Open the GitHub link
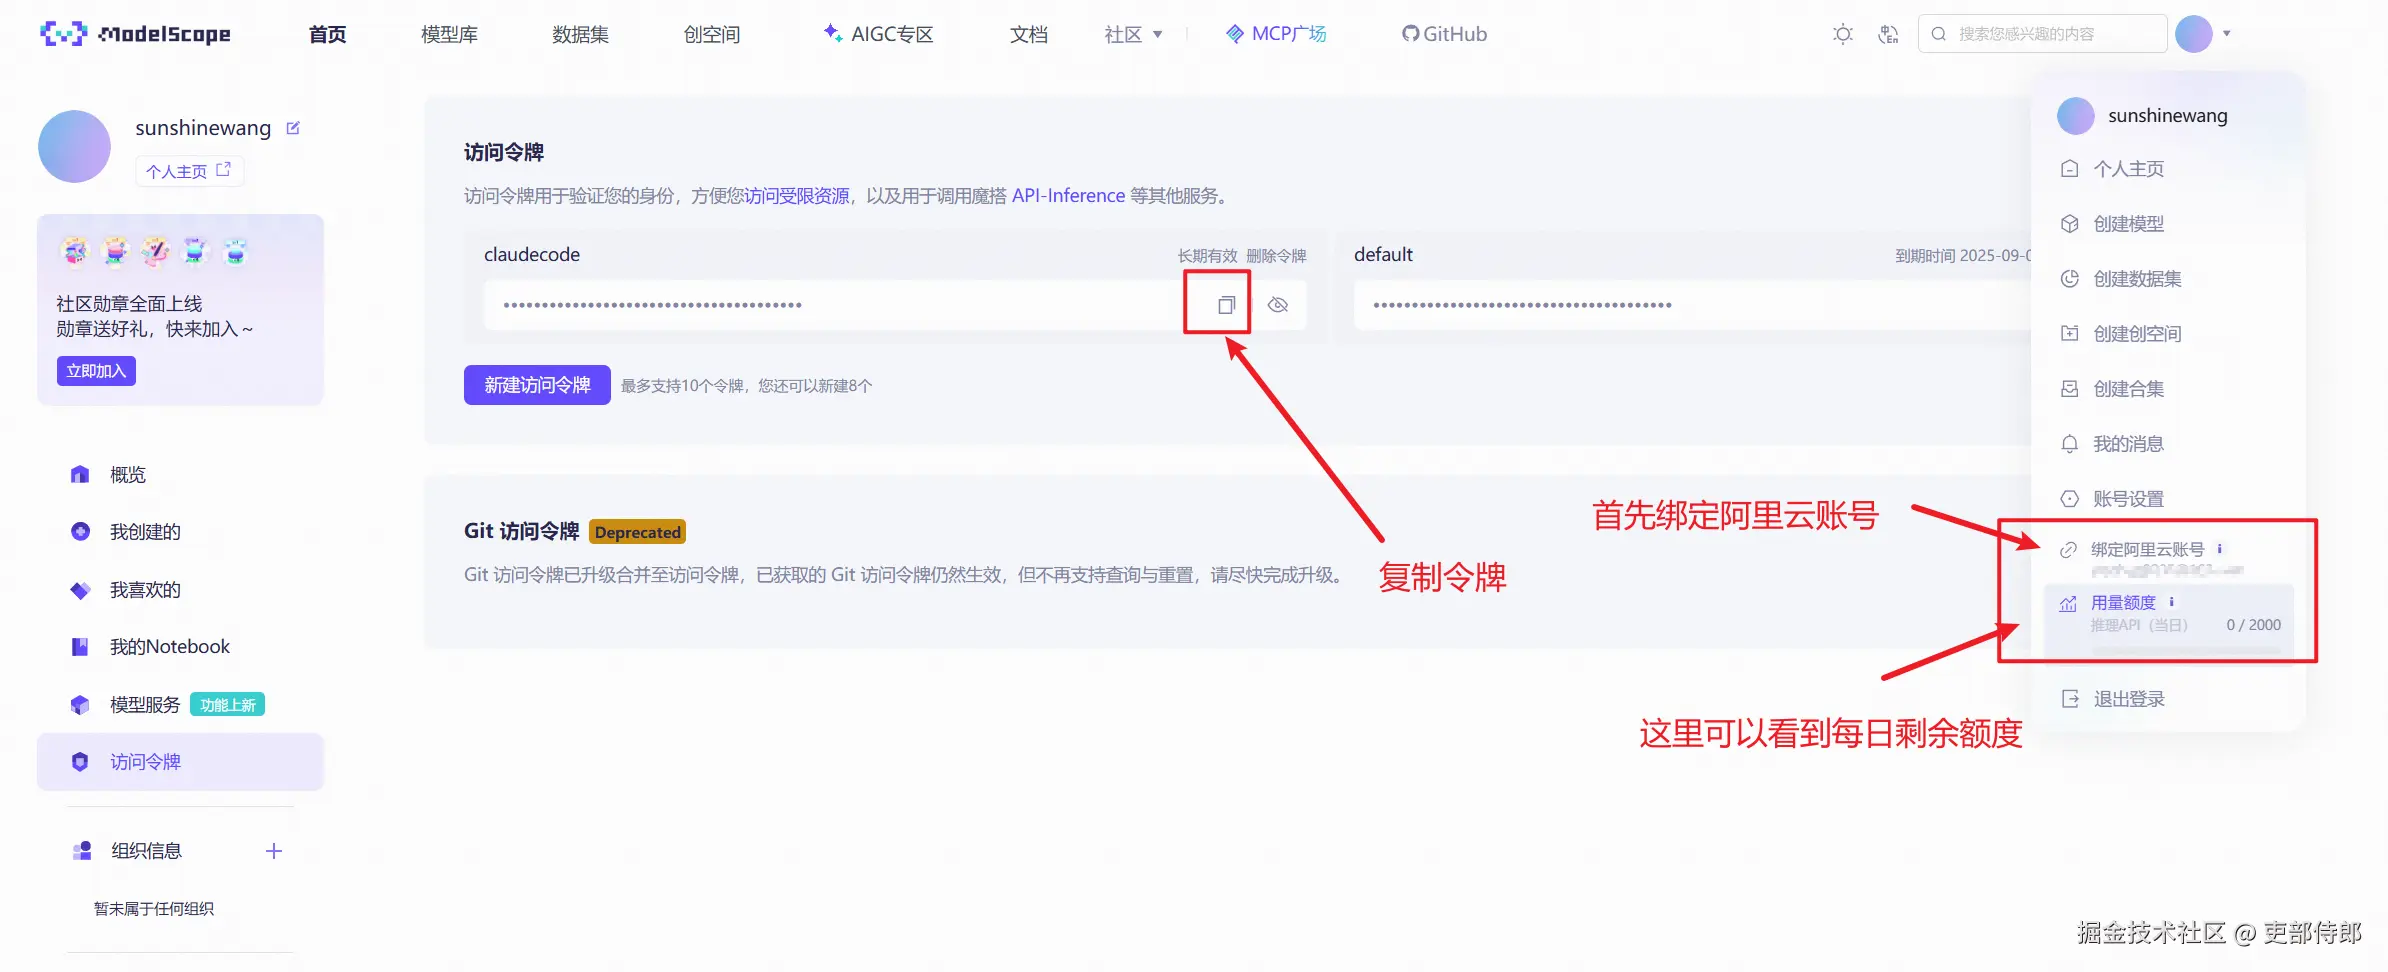The height and width of the screenshot is (972, 2388). (x=1444, y=34)
